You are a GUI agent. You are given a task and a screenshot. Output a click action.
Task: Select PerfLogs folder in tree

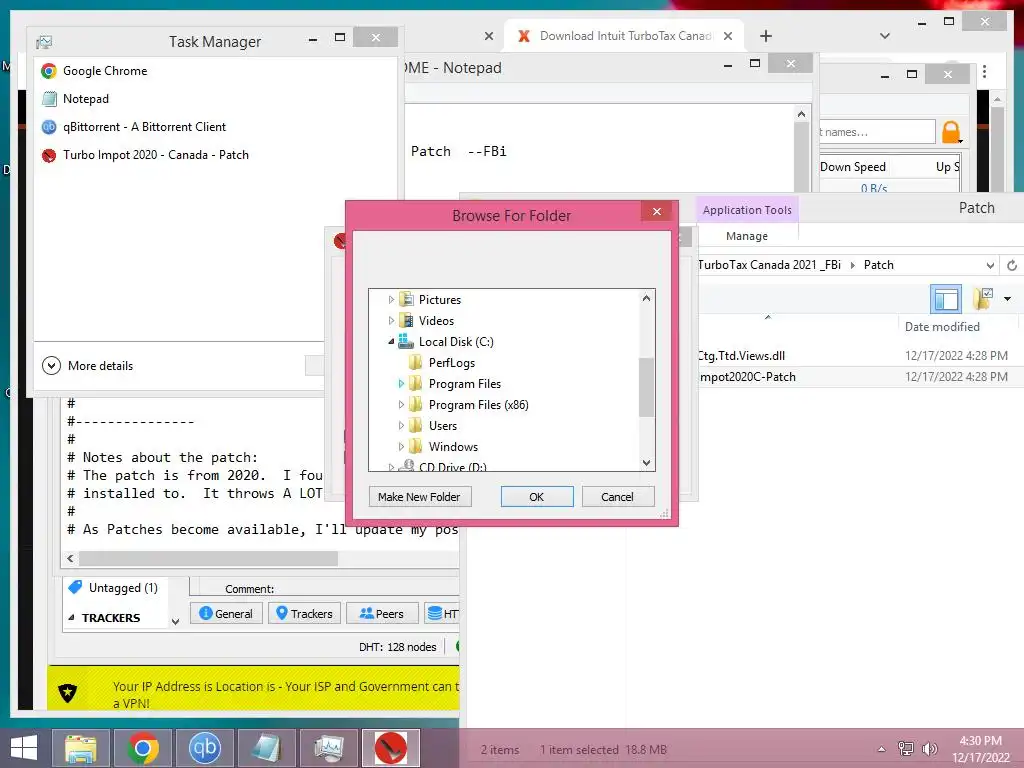451,362
